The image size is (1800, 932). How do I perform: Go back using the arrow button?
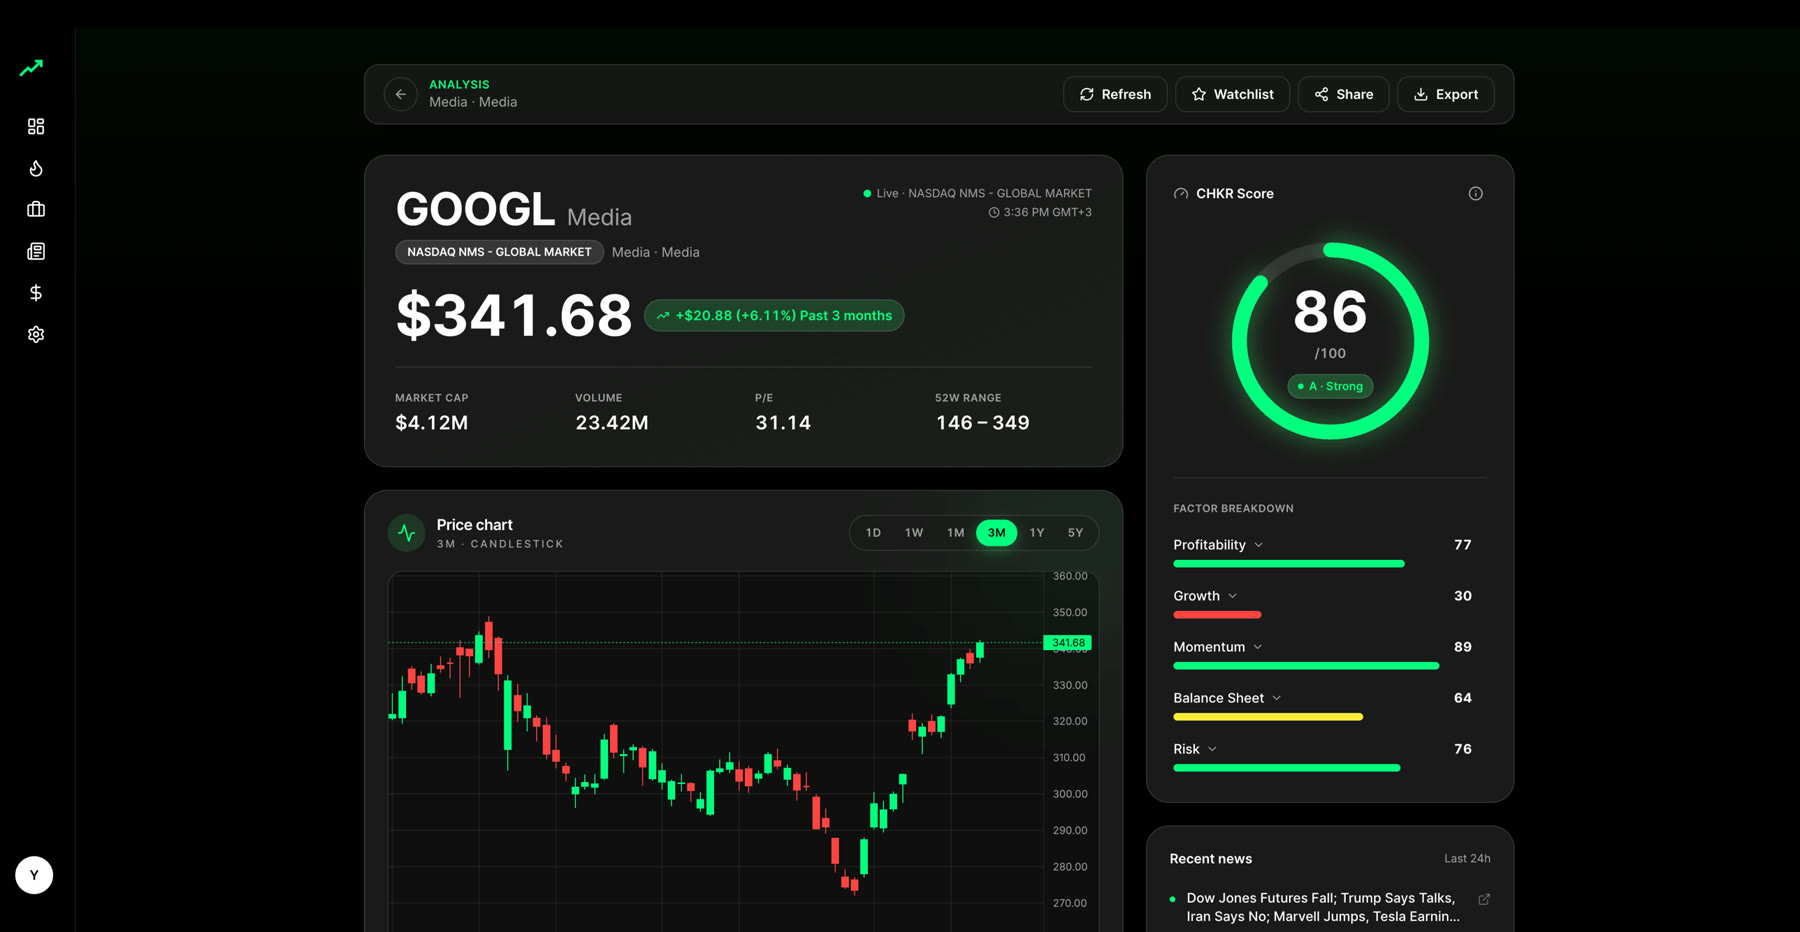[401, 94]
